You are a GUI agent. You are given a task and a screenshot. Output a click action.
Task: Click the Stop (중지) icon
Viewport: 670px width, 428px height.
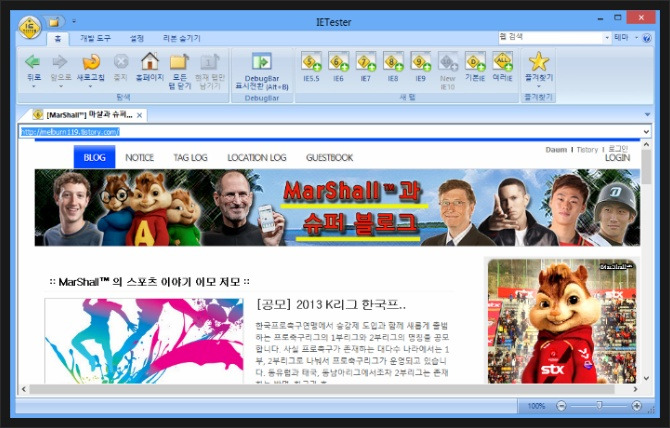click(121, 62)
